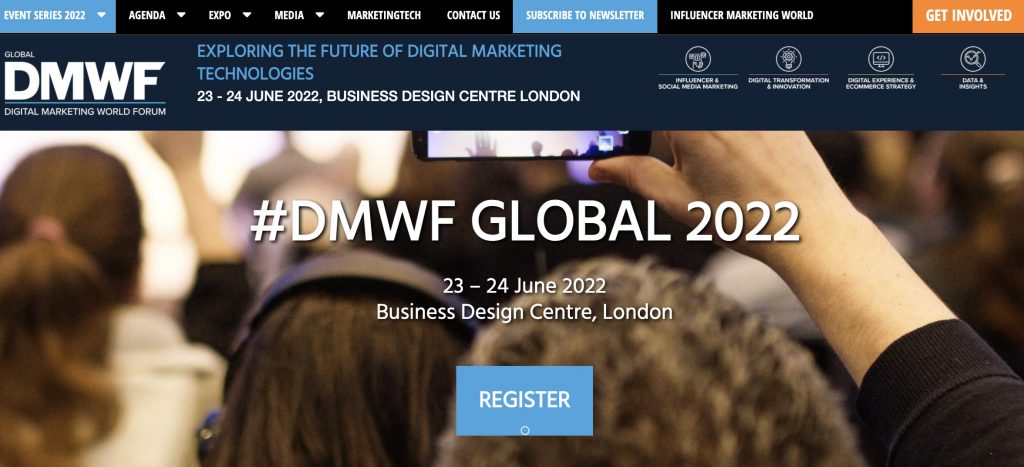Click the #DMWF GLOBAL 2022 hero heading
Viewport: 1024px width, 467px height.
point(525,221)
